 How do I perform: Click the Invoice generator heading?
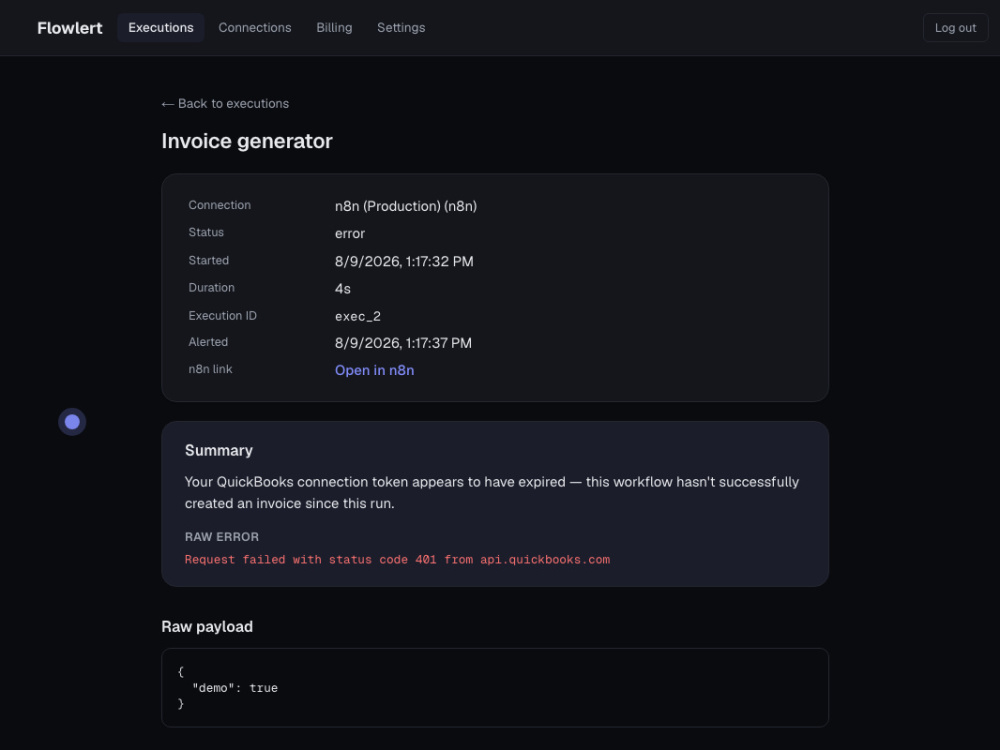point(247,141)
